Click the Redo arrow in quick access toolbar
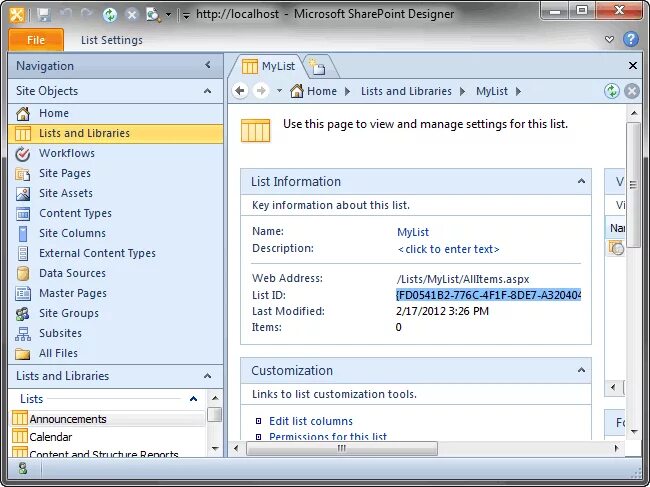650x487 pixels. point(87,14)
